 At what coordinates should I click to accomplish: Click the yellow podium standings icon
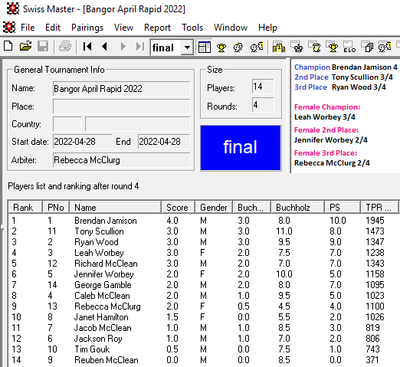coord(279,47)
